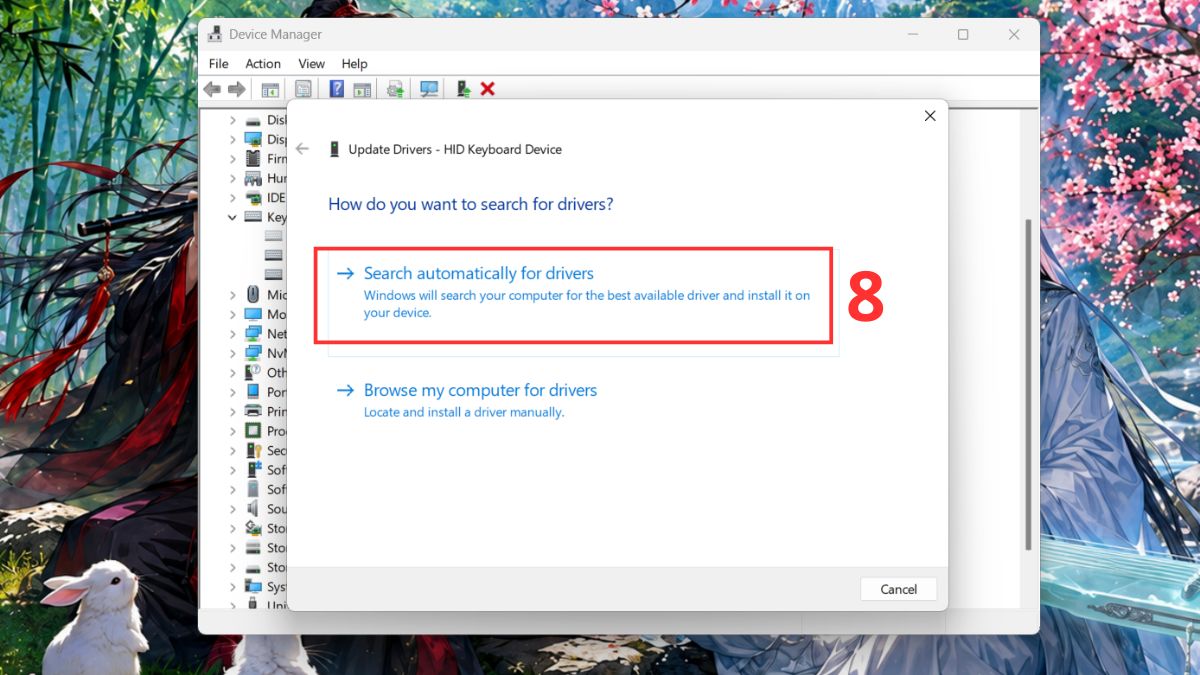Expand the Ports node chevron

click(232, 392)
